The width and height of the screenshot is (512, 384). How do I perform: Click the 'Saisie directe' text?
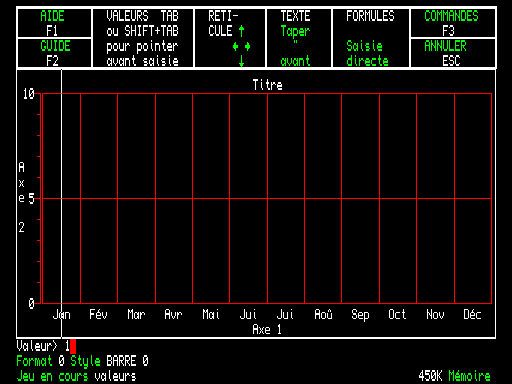point(367,53)
